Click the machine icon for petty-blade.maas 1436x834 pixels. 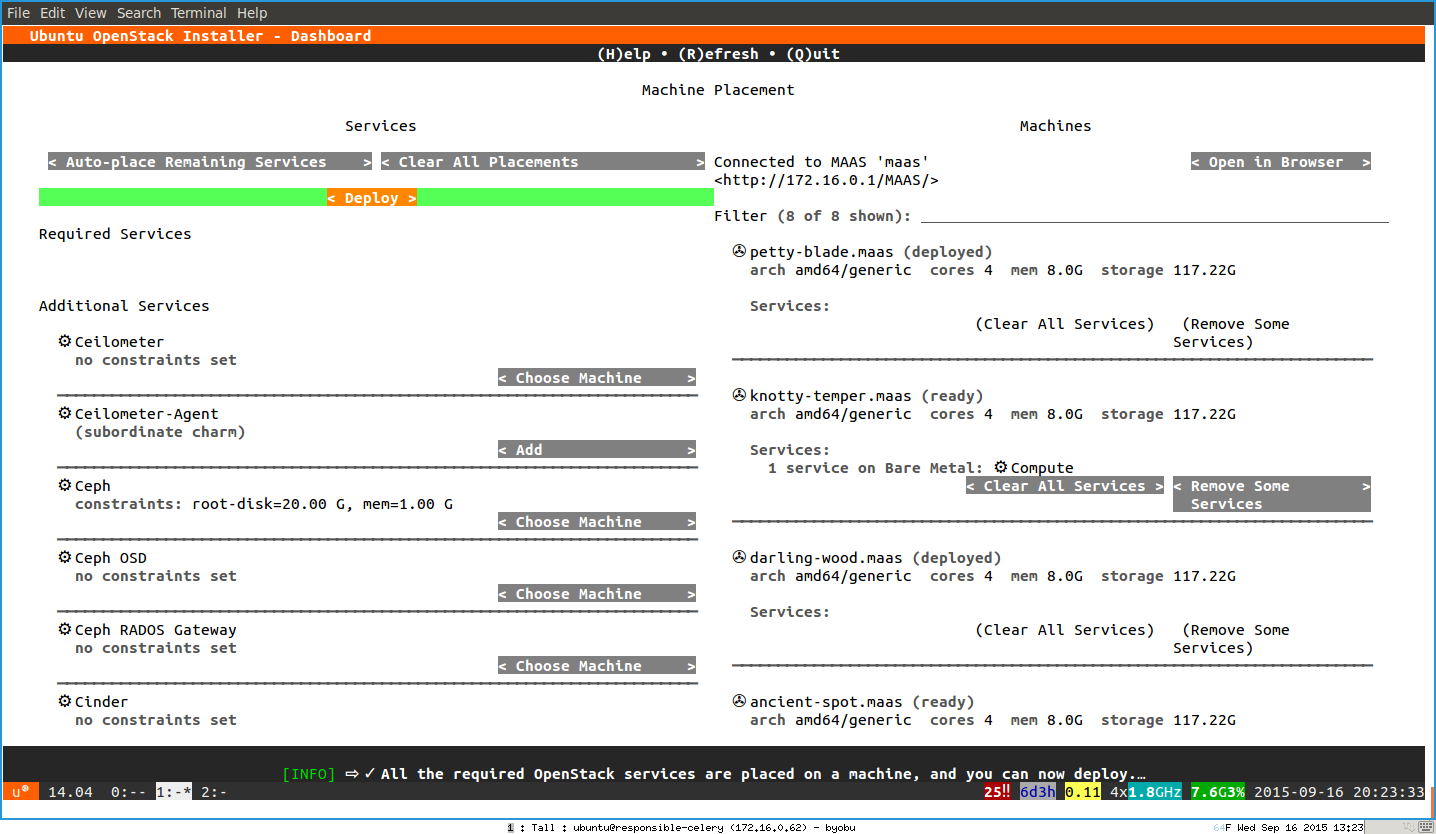pyautogui.click(x=740, y=252)
